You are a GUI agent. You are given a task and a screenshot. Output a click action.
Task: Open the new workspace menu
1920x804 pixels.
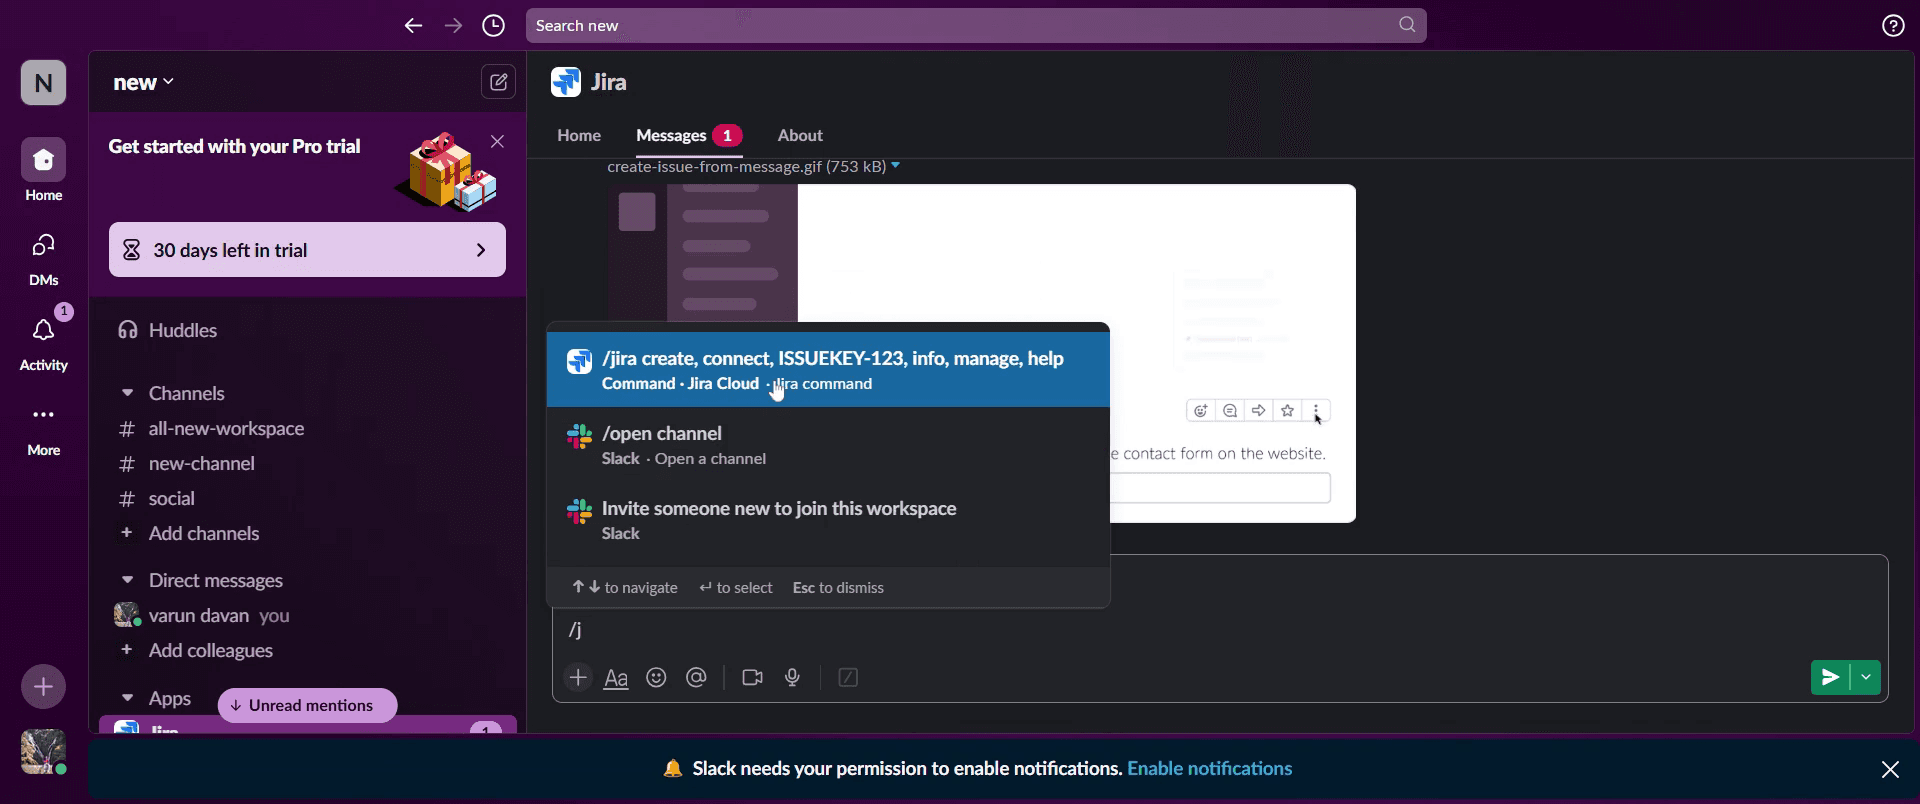click(144, 82)
